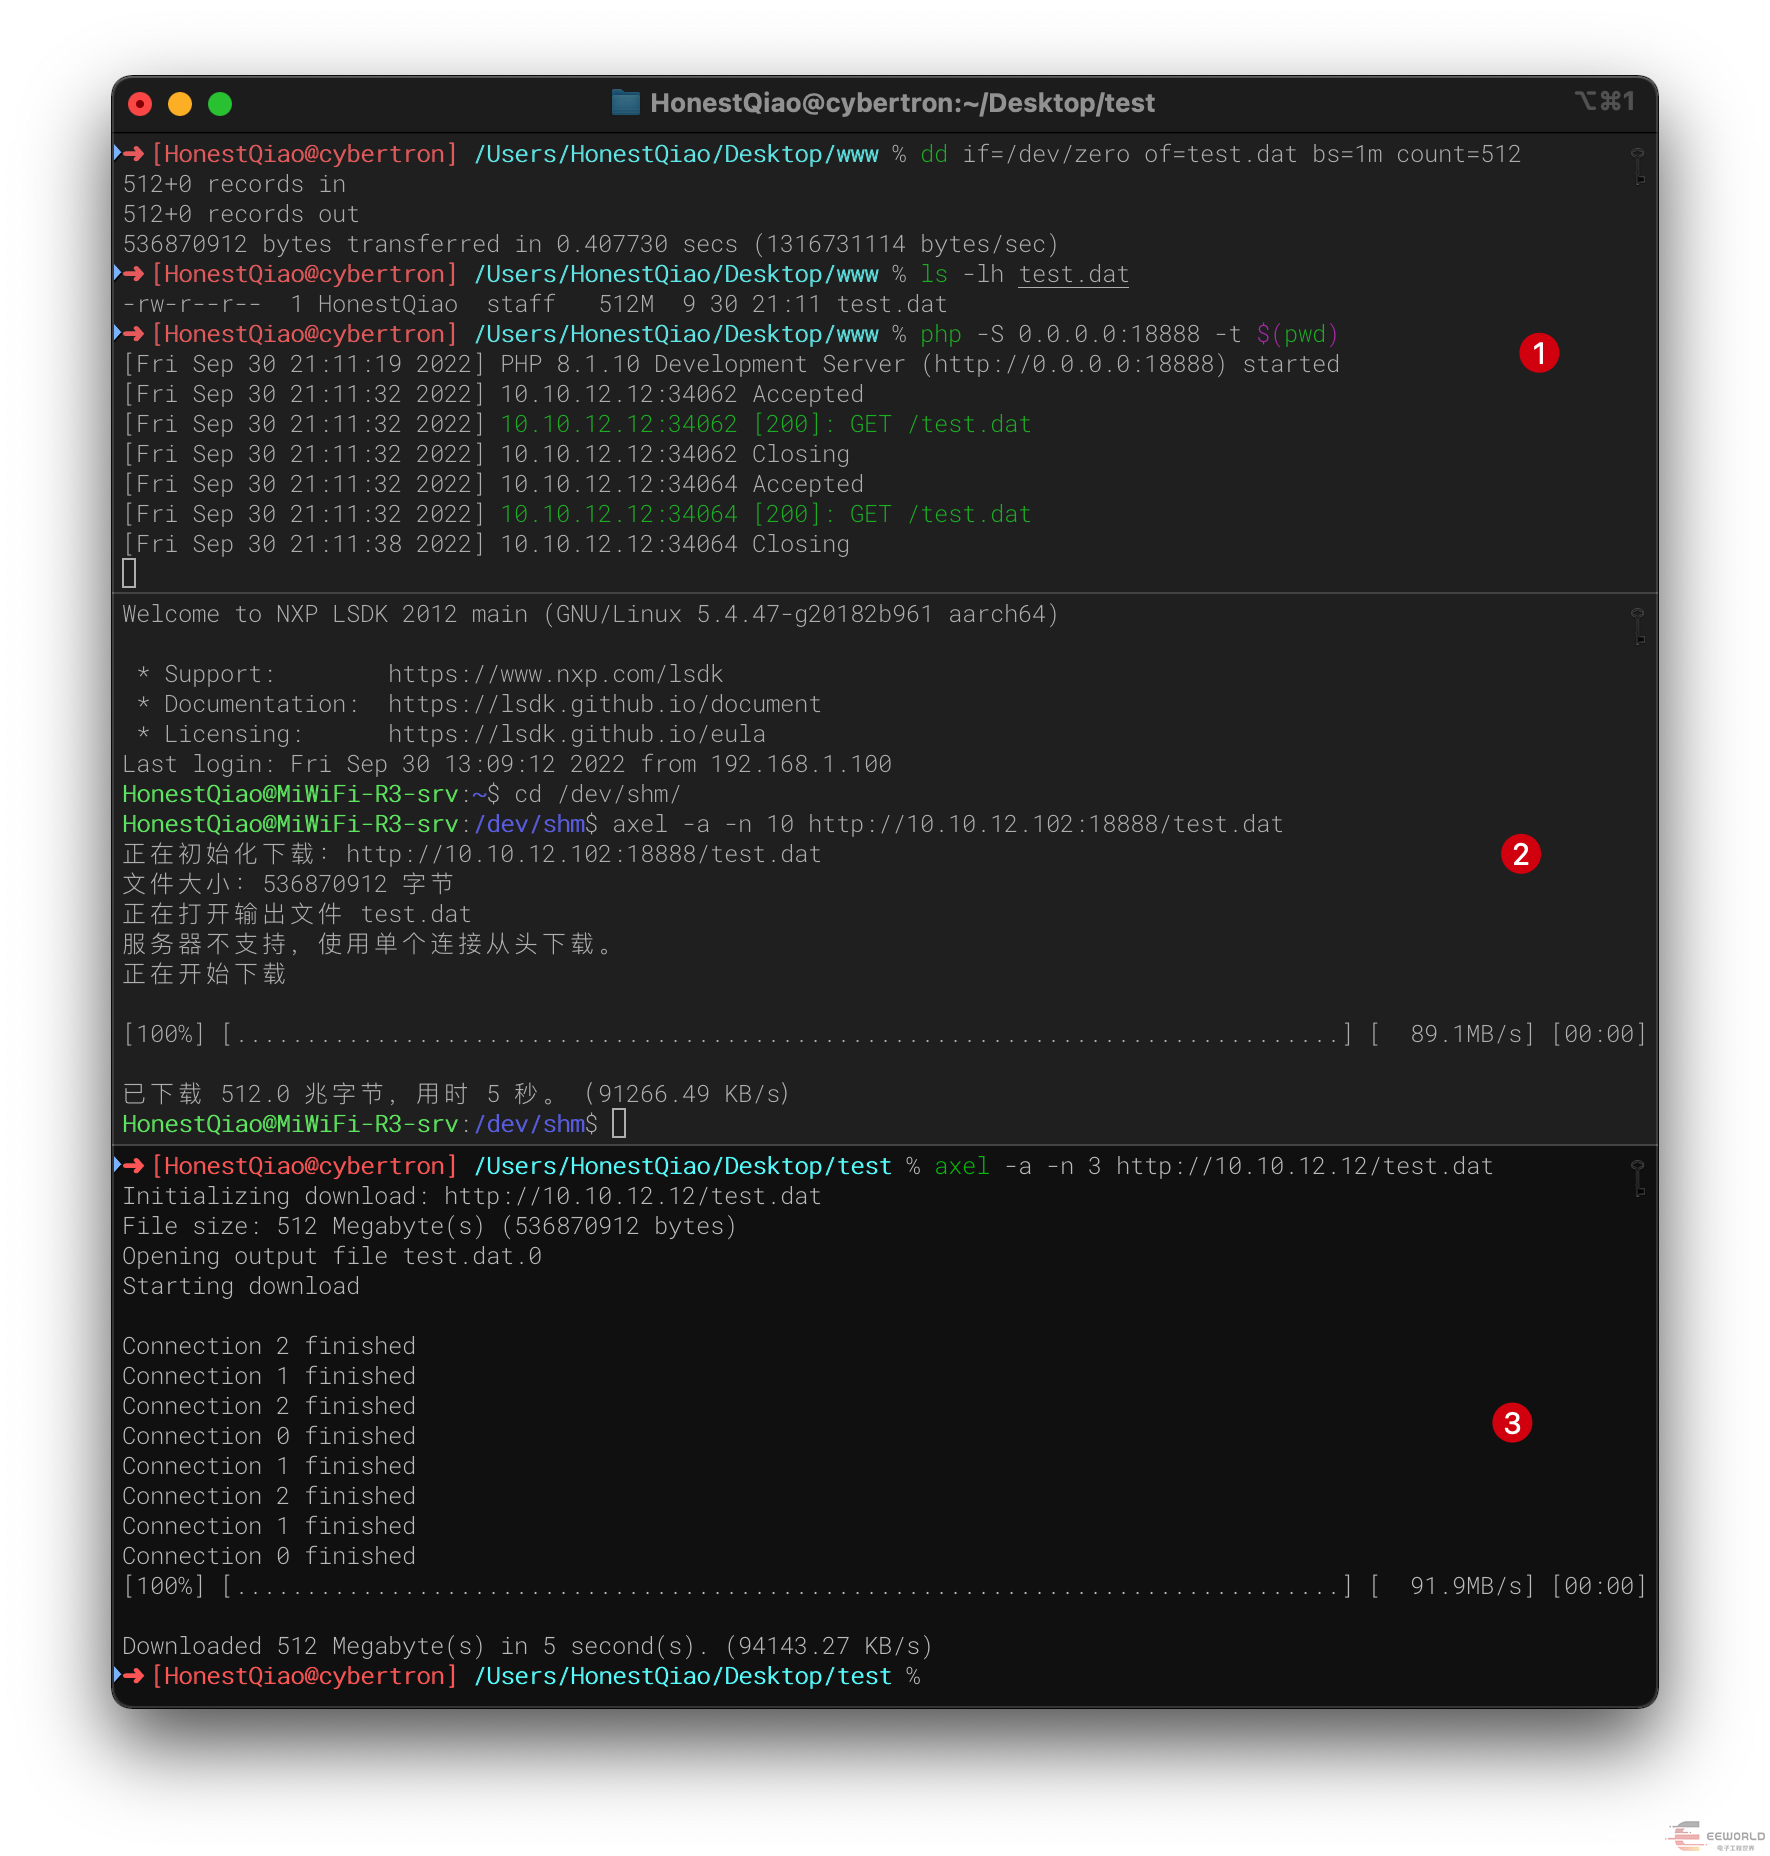Screen dimensions: 1770x1856
Task: Zoom the window using the green button
Action: [x=220, y=104]
